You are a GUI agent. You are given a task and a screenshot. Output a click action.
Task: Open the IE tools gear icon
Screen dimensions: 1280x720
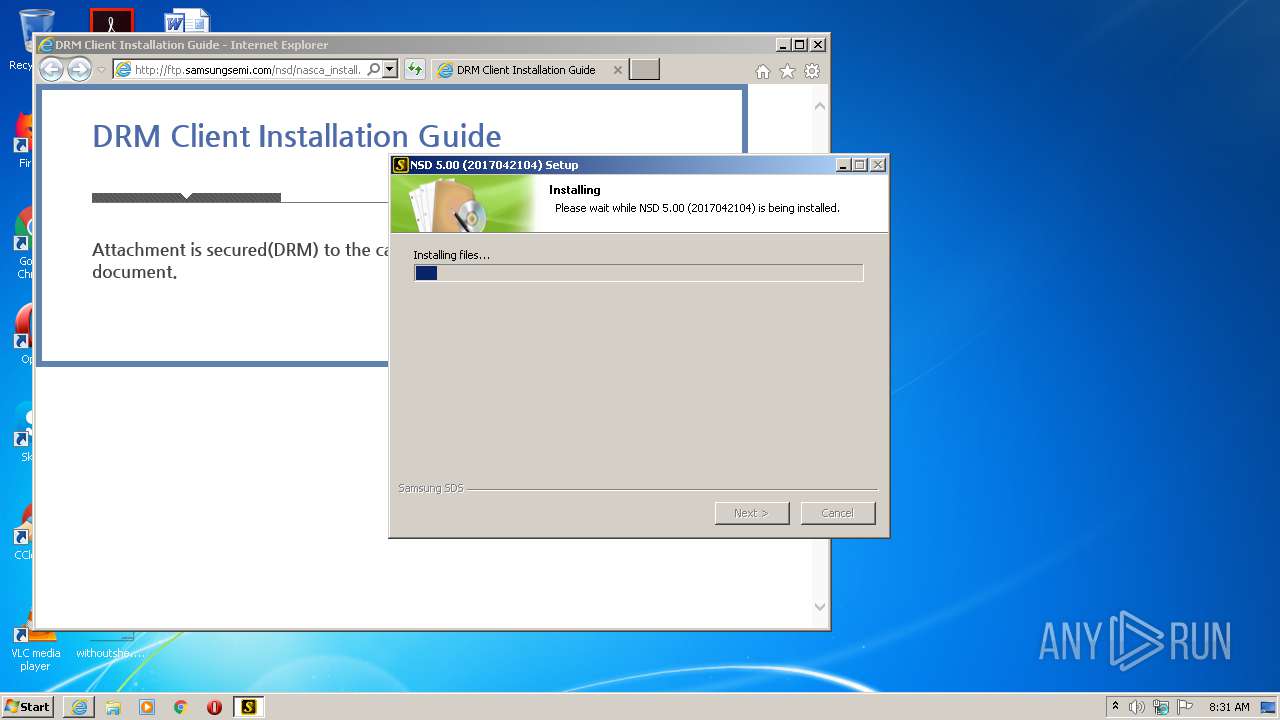click(x=812, y=71)
